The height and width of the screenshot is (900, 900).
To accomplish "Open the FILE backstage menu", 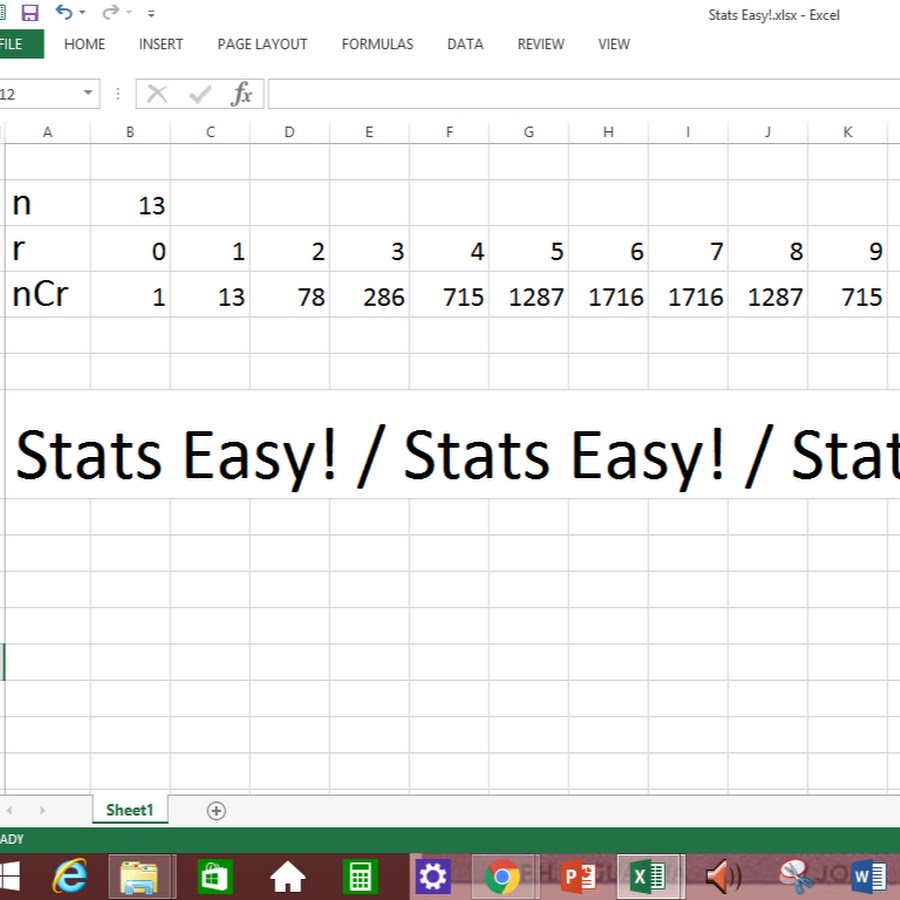I will [x=14, y=44].
